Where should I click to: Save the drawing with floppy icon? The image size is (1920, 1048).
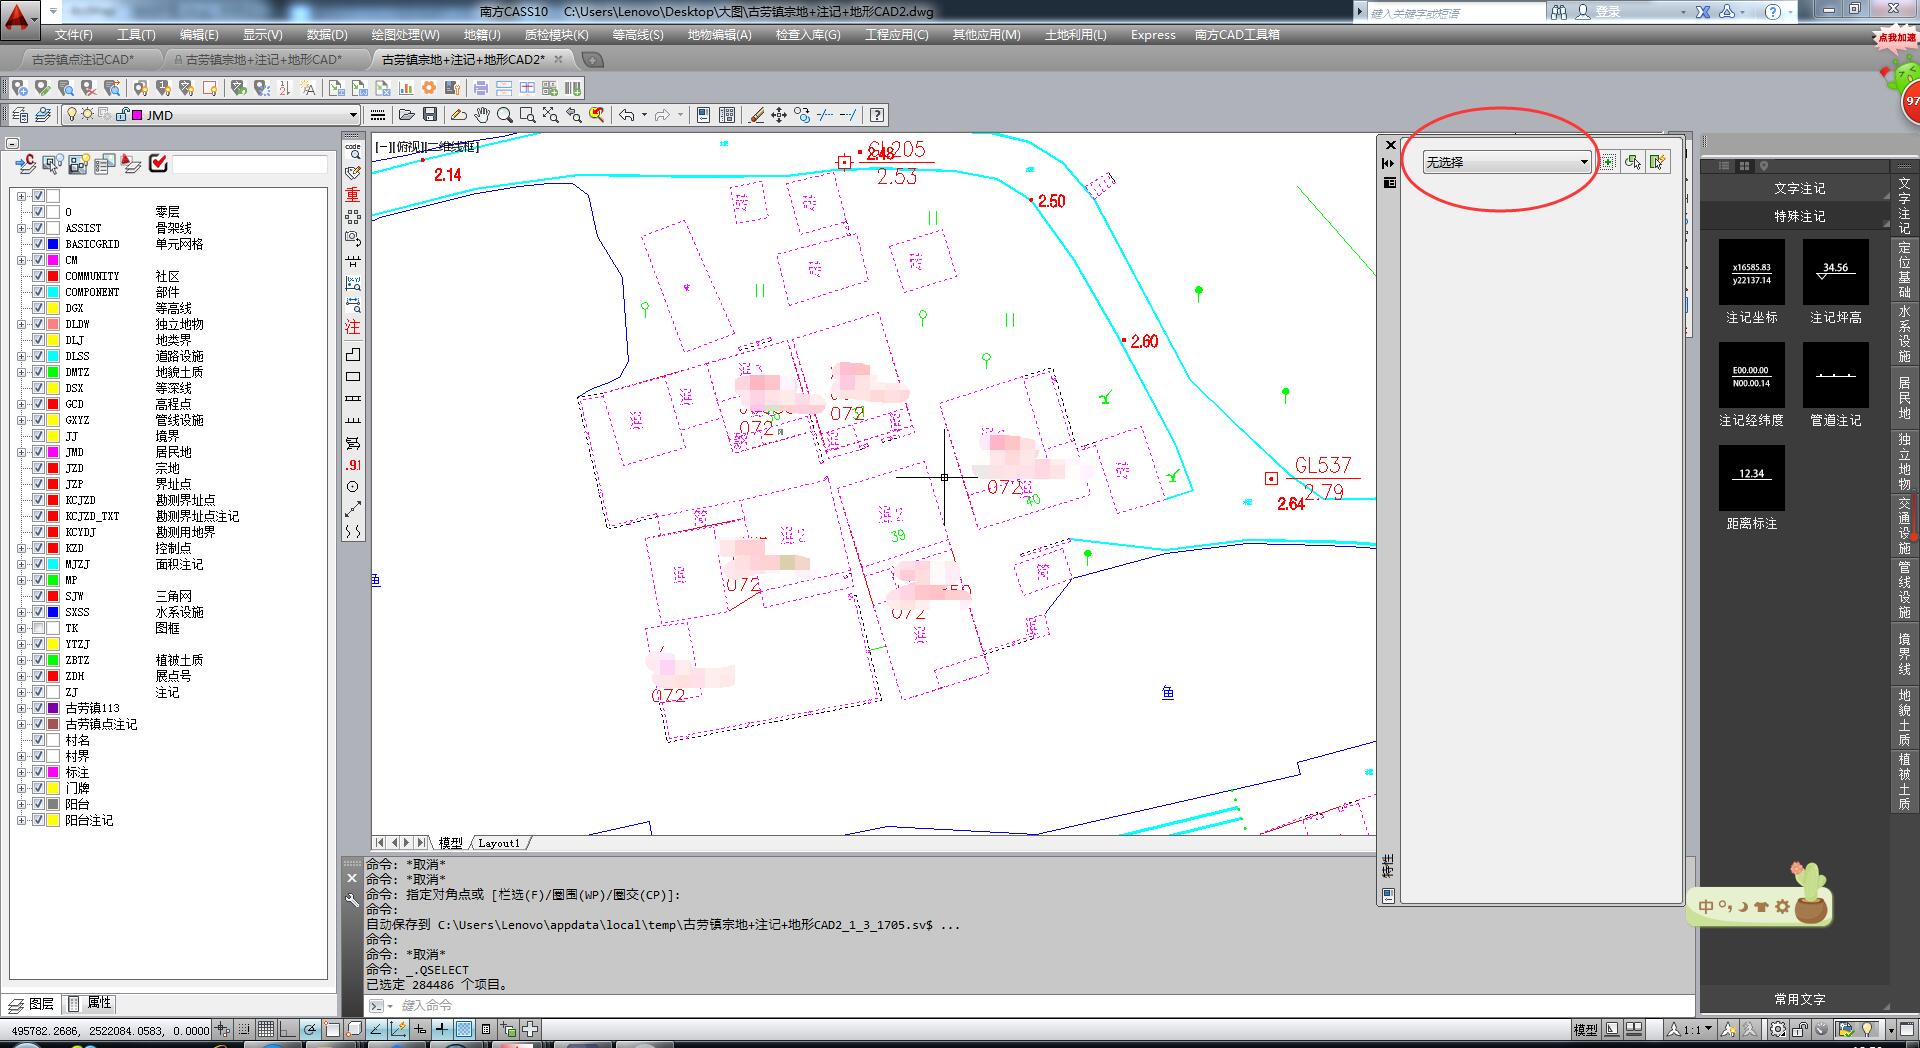(x=430, y=115)
